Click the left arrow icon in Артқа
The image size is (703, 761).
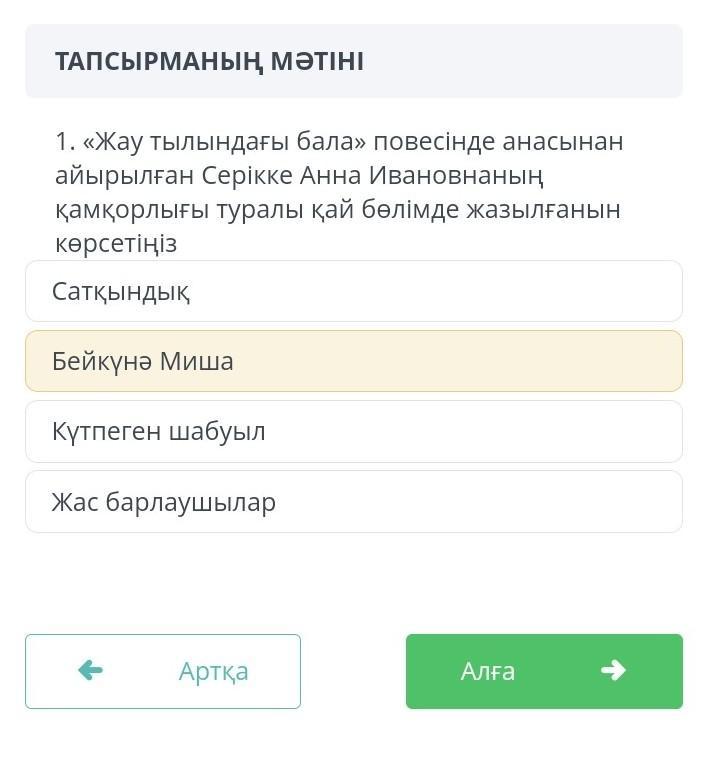(90, 671)
